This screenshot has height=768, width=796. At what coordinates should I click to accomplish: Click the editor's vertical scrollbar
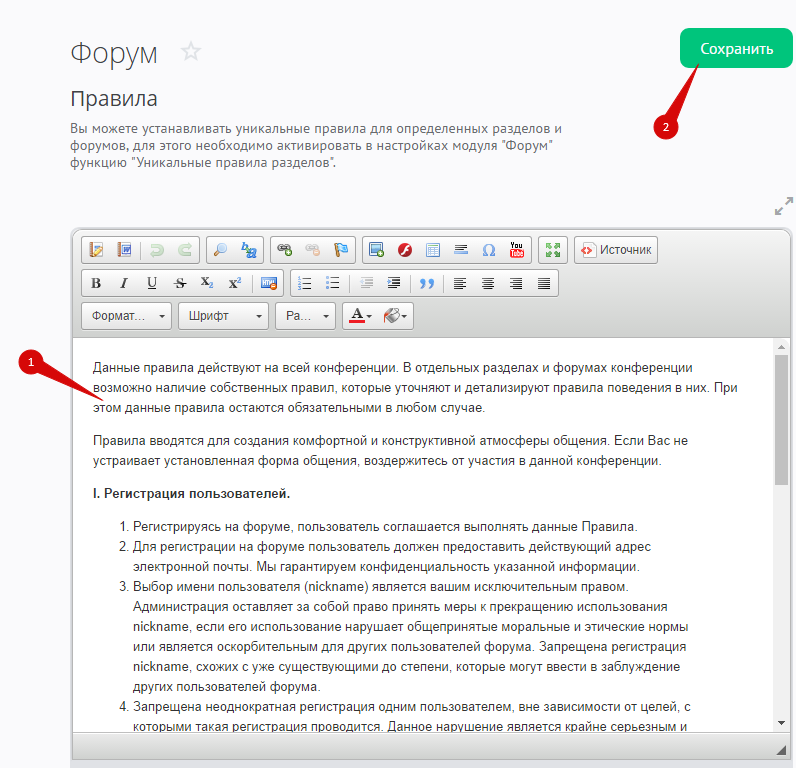[x=780, y=420]
